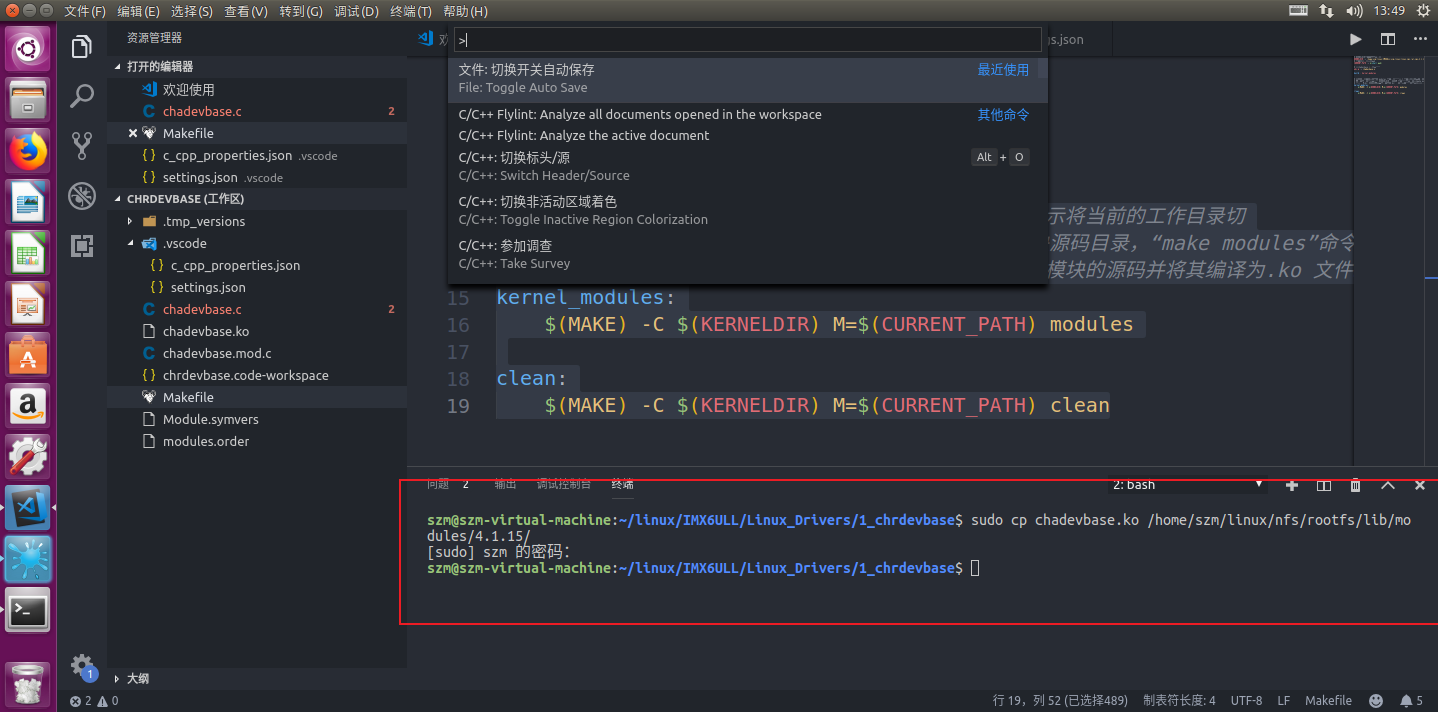
Task: Open the 编辑(E) menu
Action: coord(138,11)
